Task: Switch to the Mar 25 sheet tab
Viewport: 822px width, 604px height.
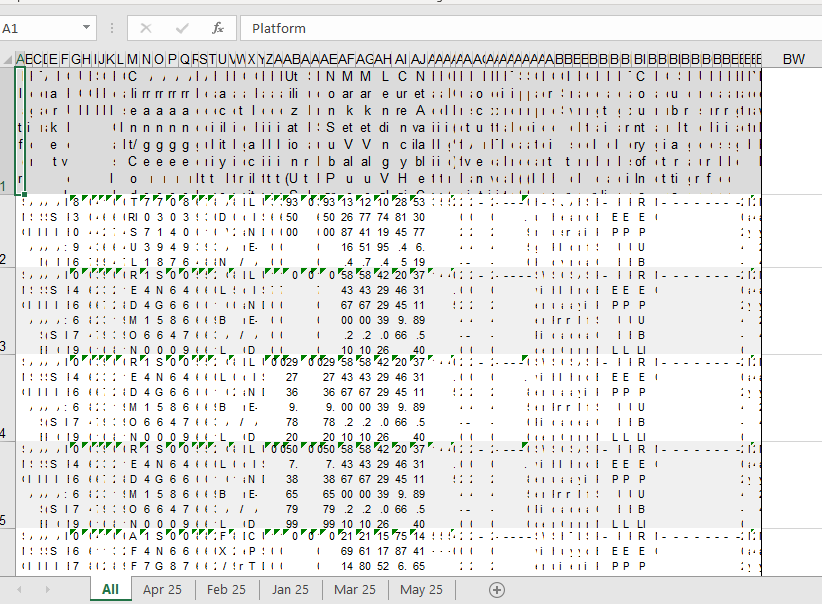Action: [x=355, y=590]
